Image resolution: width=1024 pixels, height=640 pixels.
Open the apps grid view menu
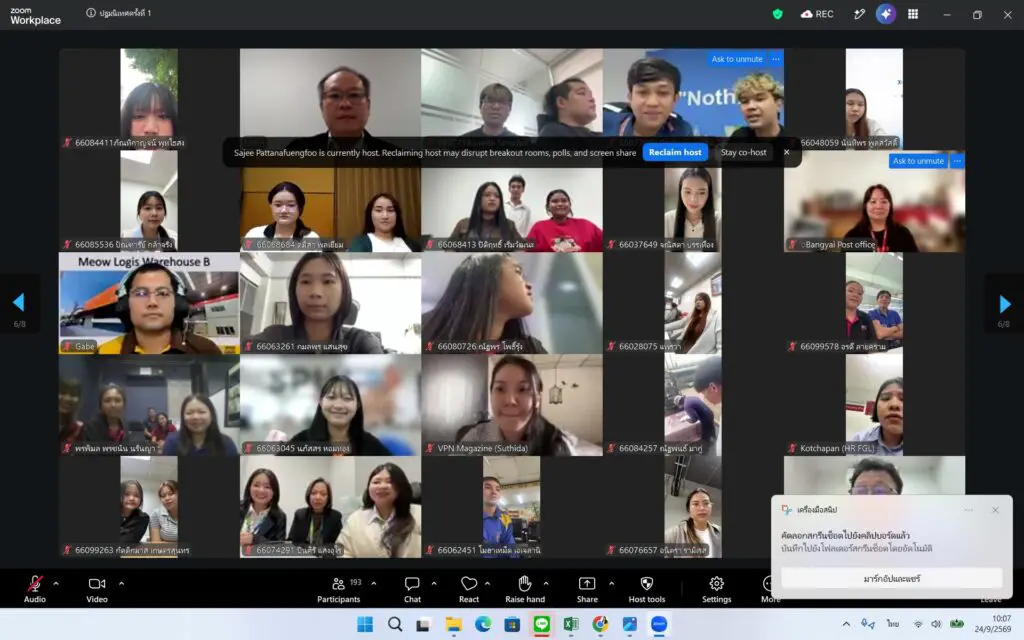(913, 14)
